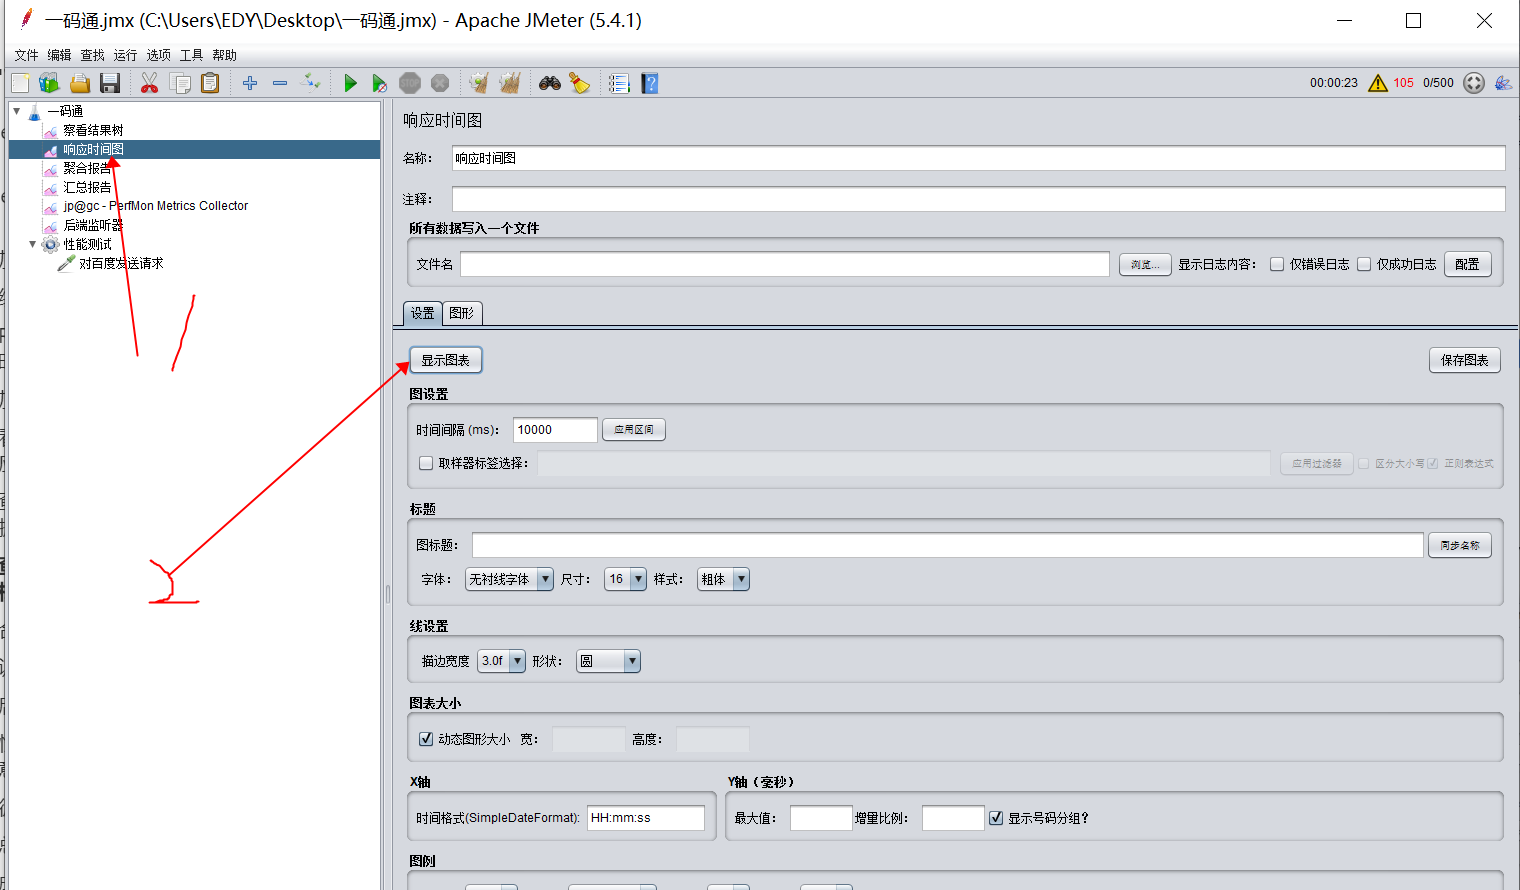The image size is (1520, 890).
Task: Click the Paste clipboard icon
Action: click(210, 83)
